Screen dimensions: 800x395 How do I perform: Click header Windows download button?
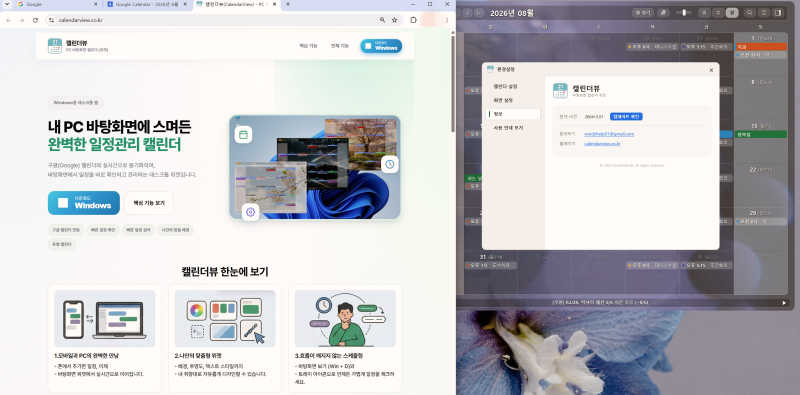pos(381,46)
